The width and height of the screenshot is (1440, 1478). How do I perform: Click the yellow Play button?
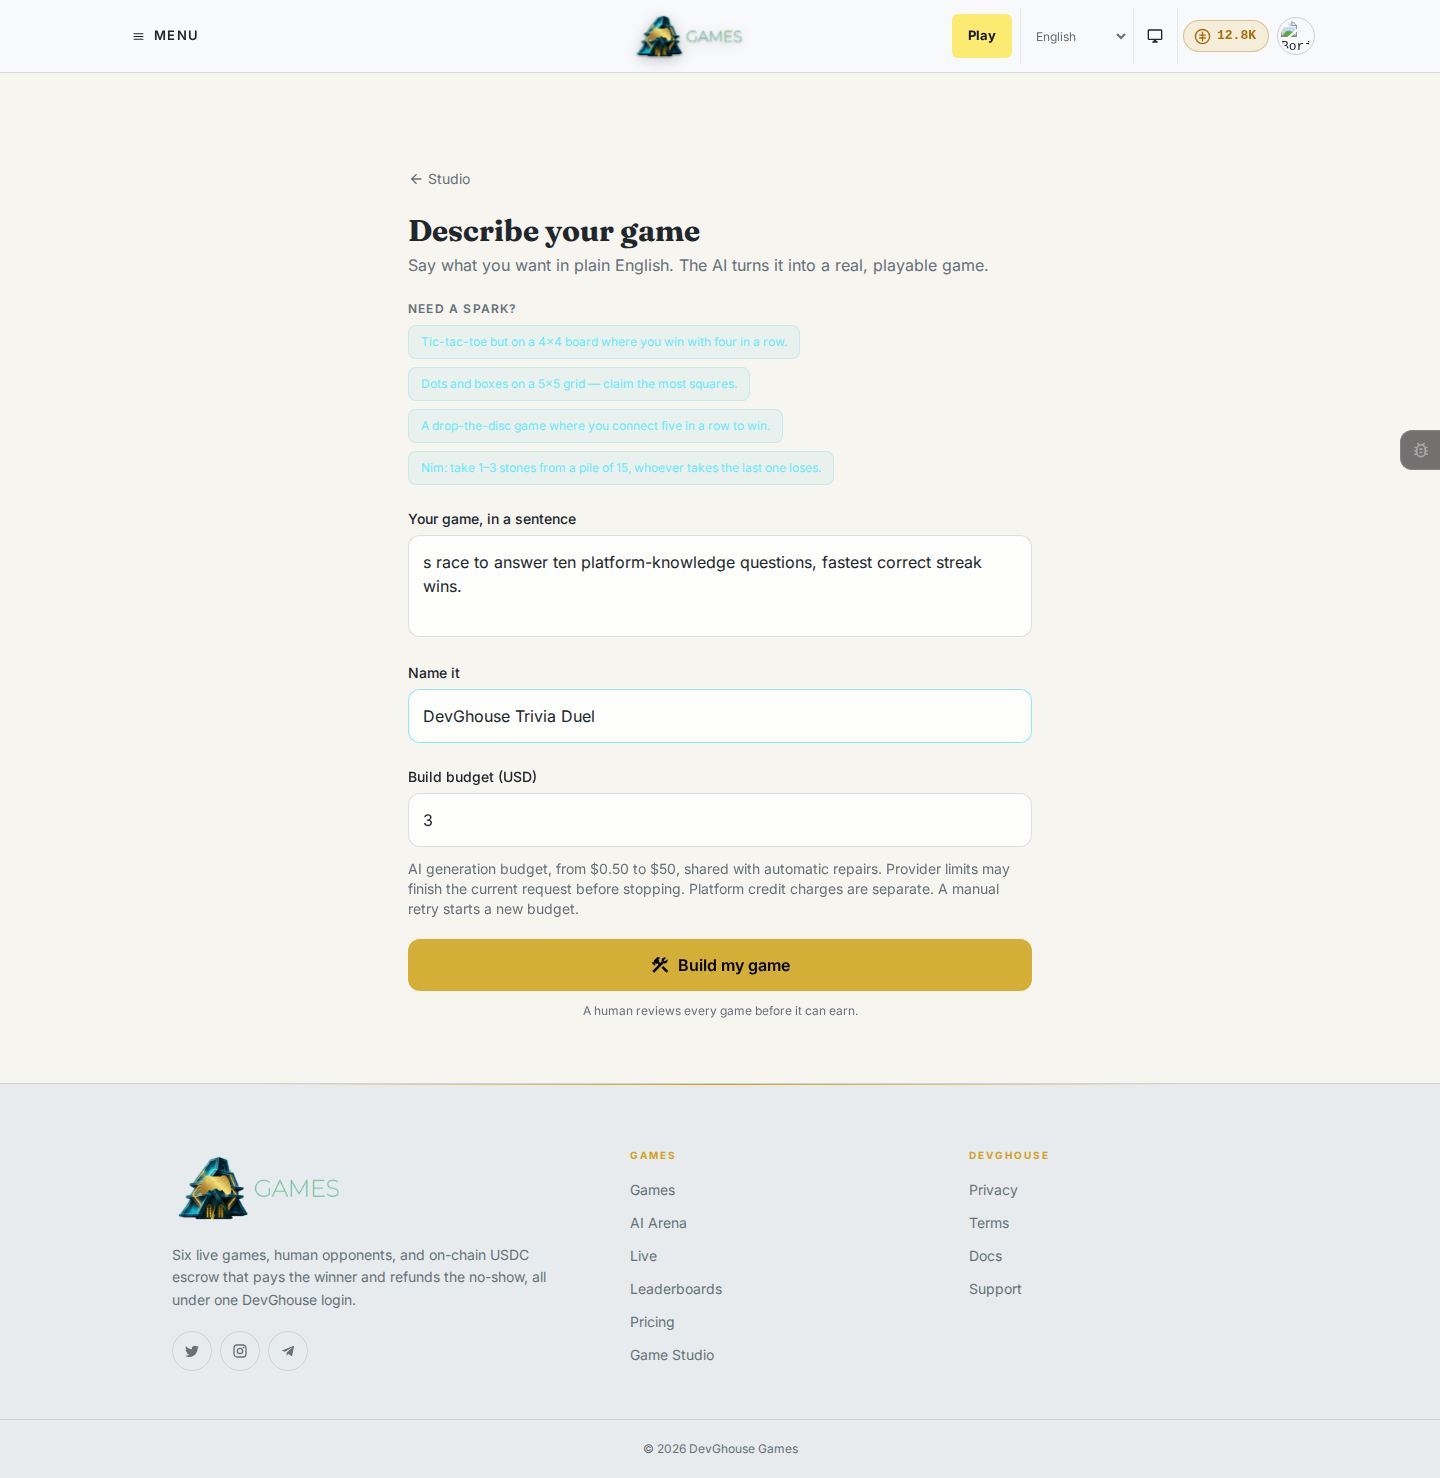tap(982, 36)
